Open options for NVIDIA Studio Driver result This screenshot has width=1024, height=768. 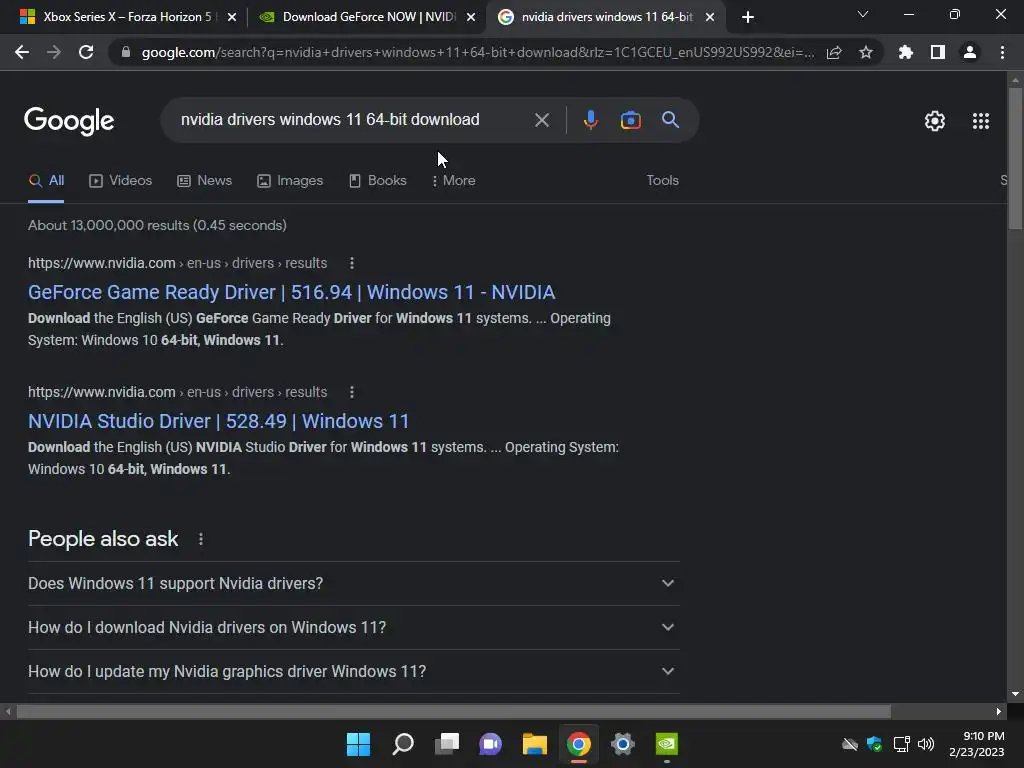click(352, 392)
